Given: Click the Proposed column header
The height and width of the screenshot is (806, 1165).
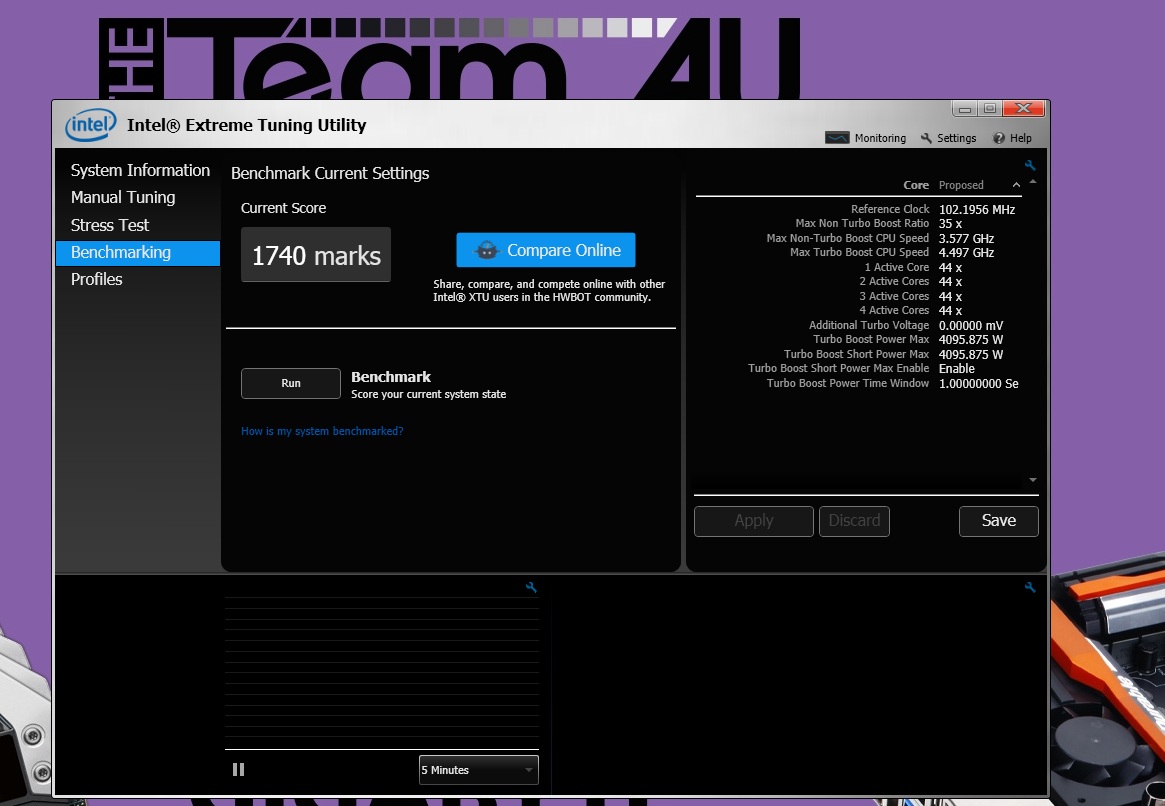Looking at the screenshot, I should pos(961,185).
